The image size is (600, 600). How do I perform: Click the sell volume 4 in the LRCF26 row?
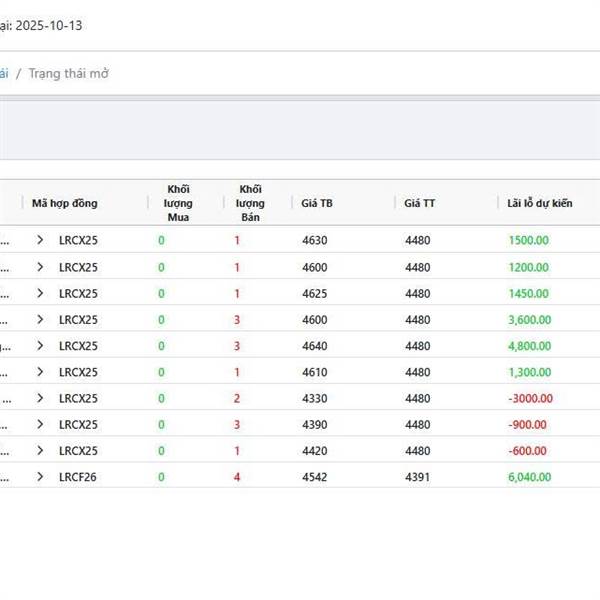(x=237, y=477)
